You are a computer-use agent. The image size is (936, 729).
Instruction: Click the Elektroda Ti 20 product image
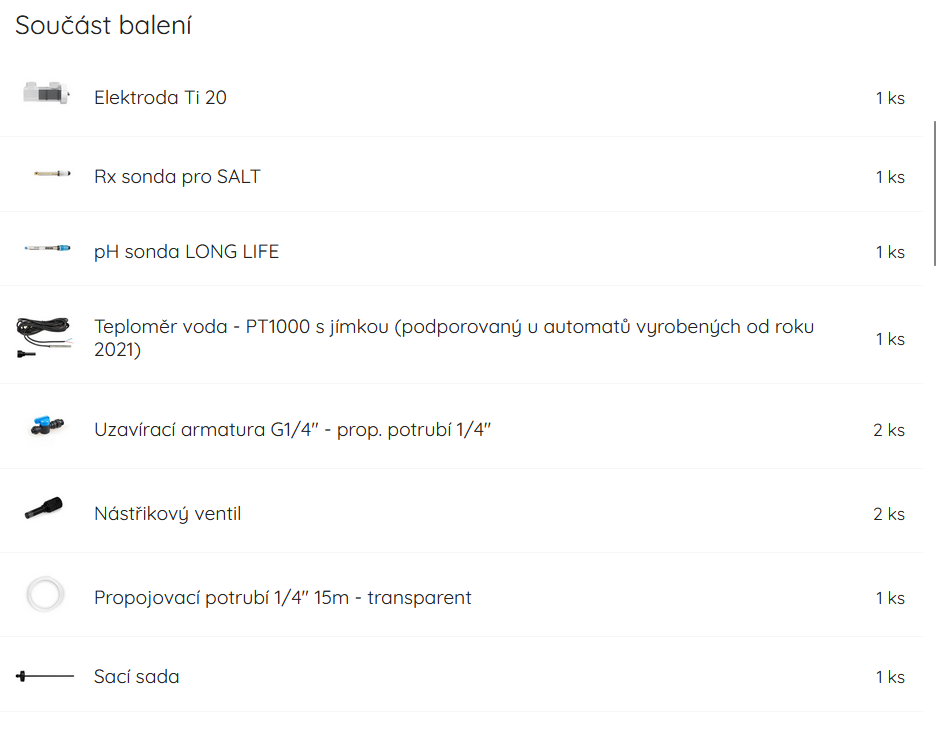click(x=45, y=95)
